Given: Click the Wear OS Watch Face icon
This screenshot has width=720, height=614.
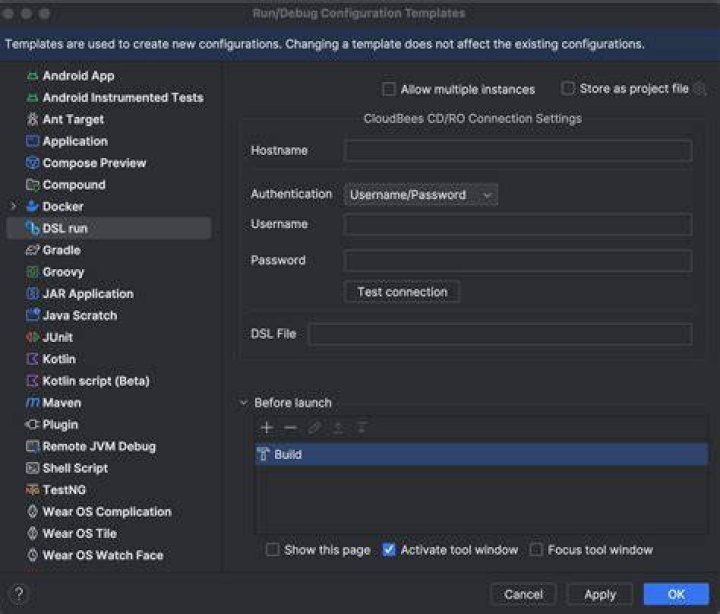Looking at the screenshot, I should [32, 555].
